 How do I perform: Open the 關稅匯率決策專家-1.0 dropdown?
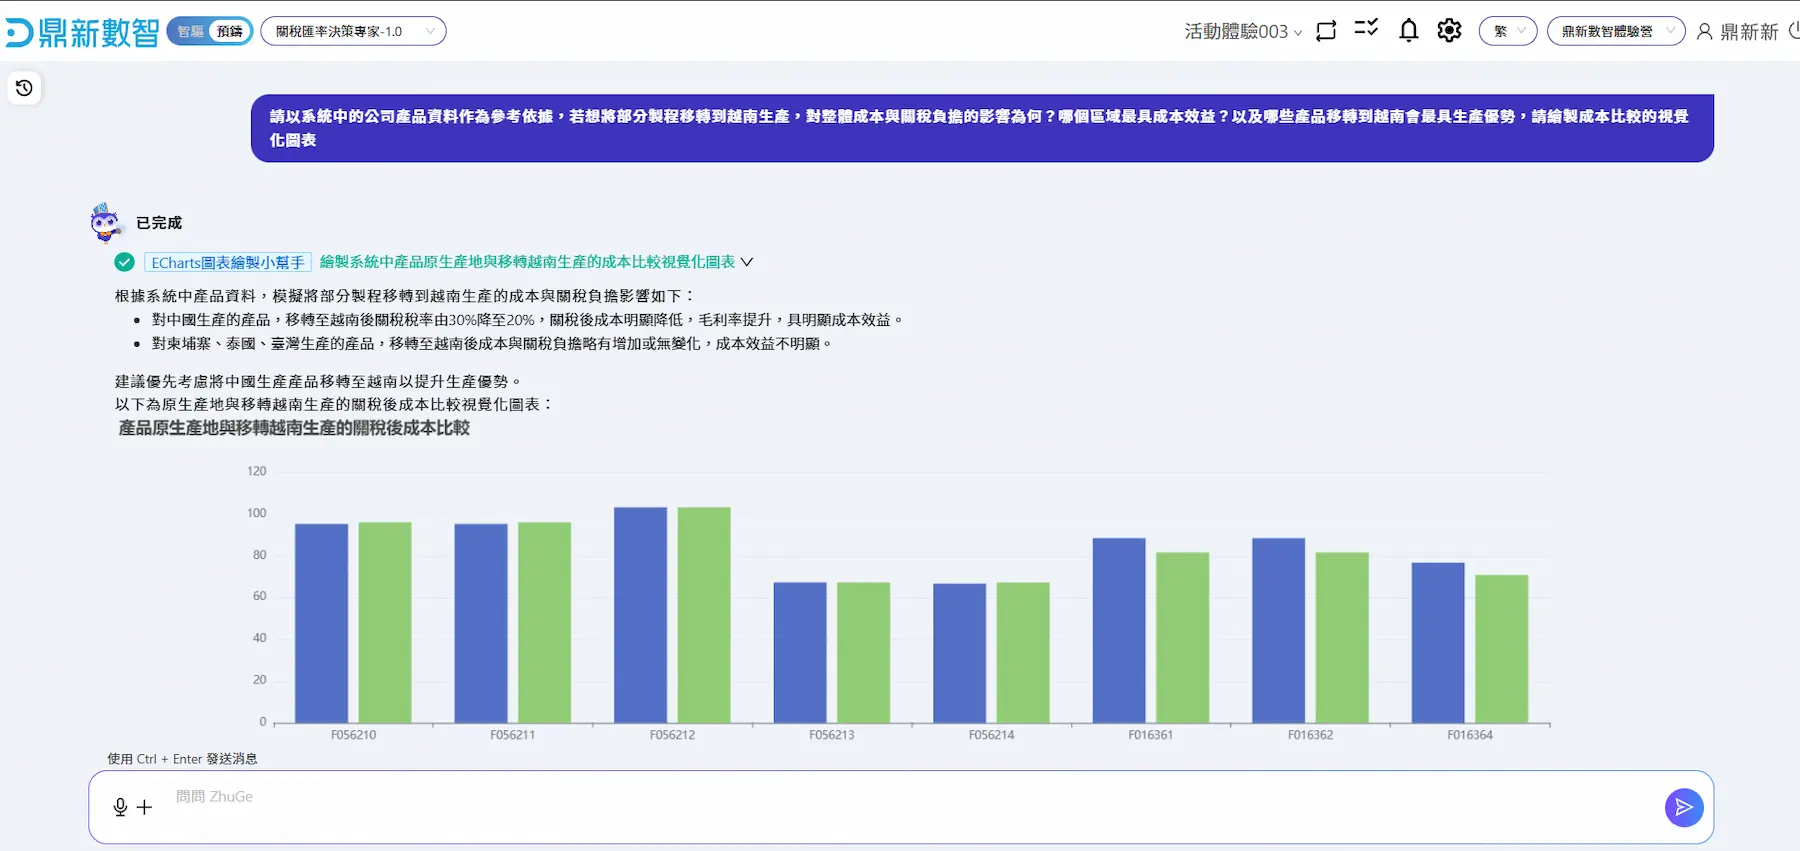point(353,31)
